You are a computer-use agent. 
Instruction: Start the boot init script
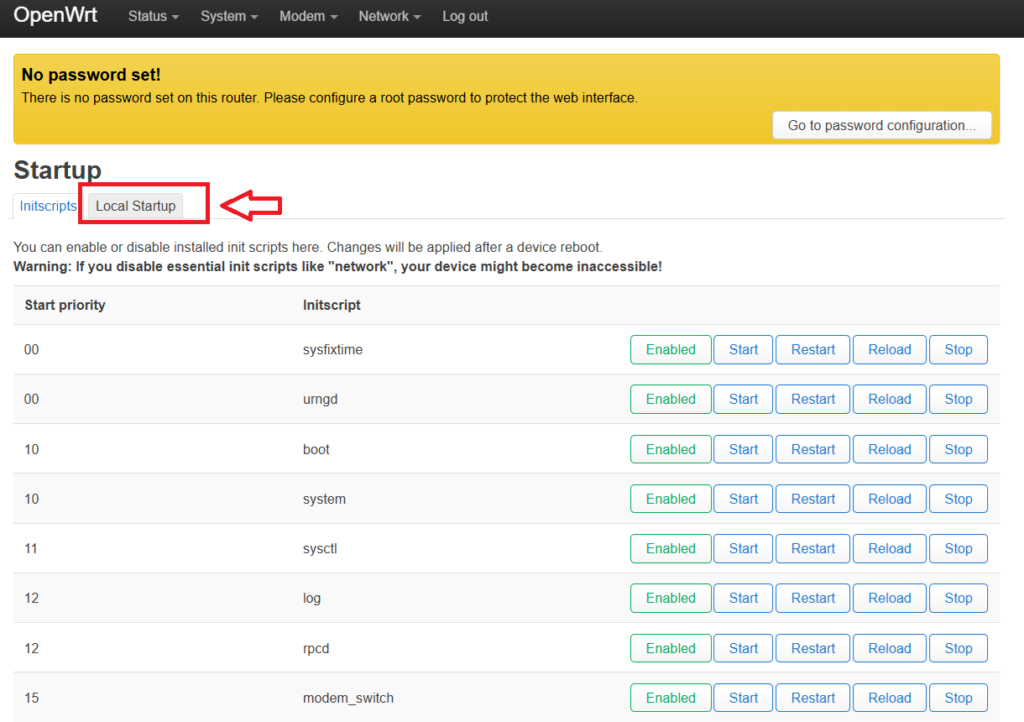[743, 449]
